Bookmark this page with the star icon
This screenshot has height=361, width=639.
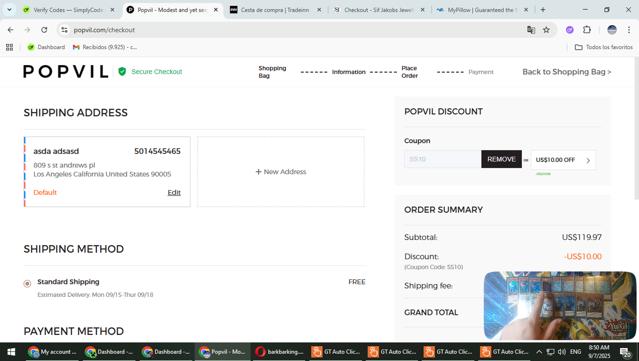[546, 30]
